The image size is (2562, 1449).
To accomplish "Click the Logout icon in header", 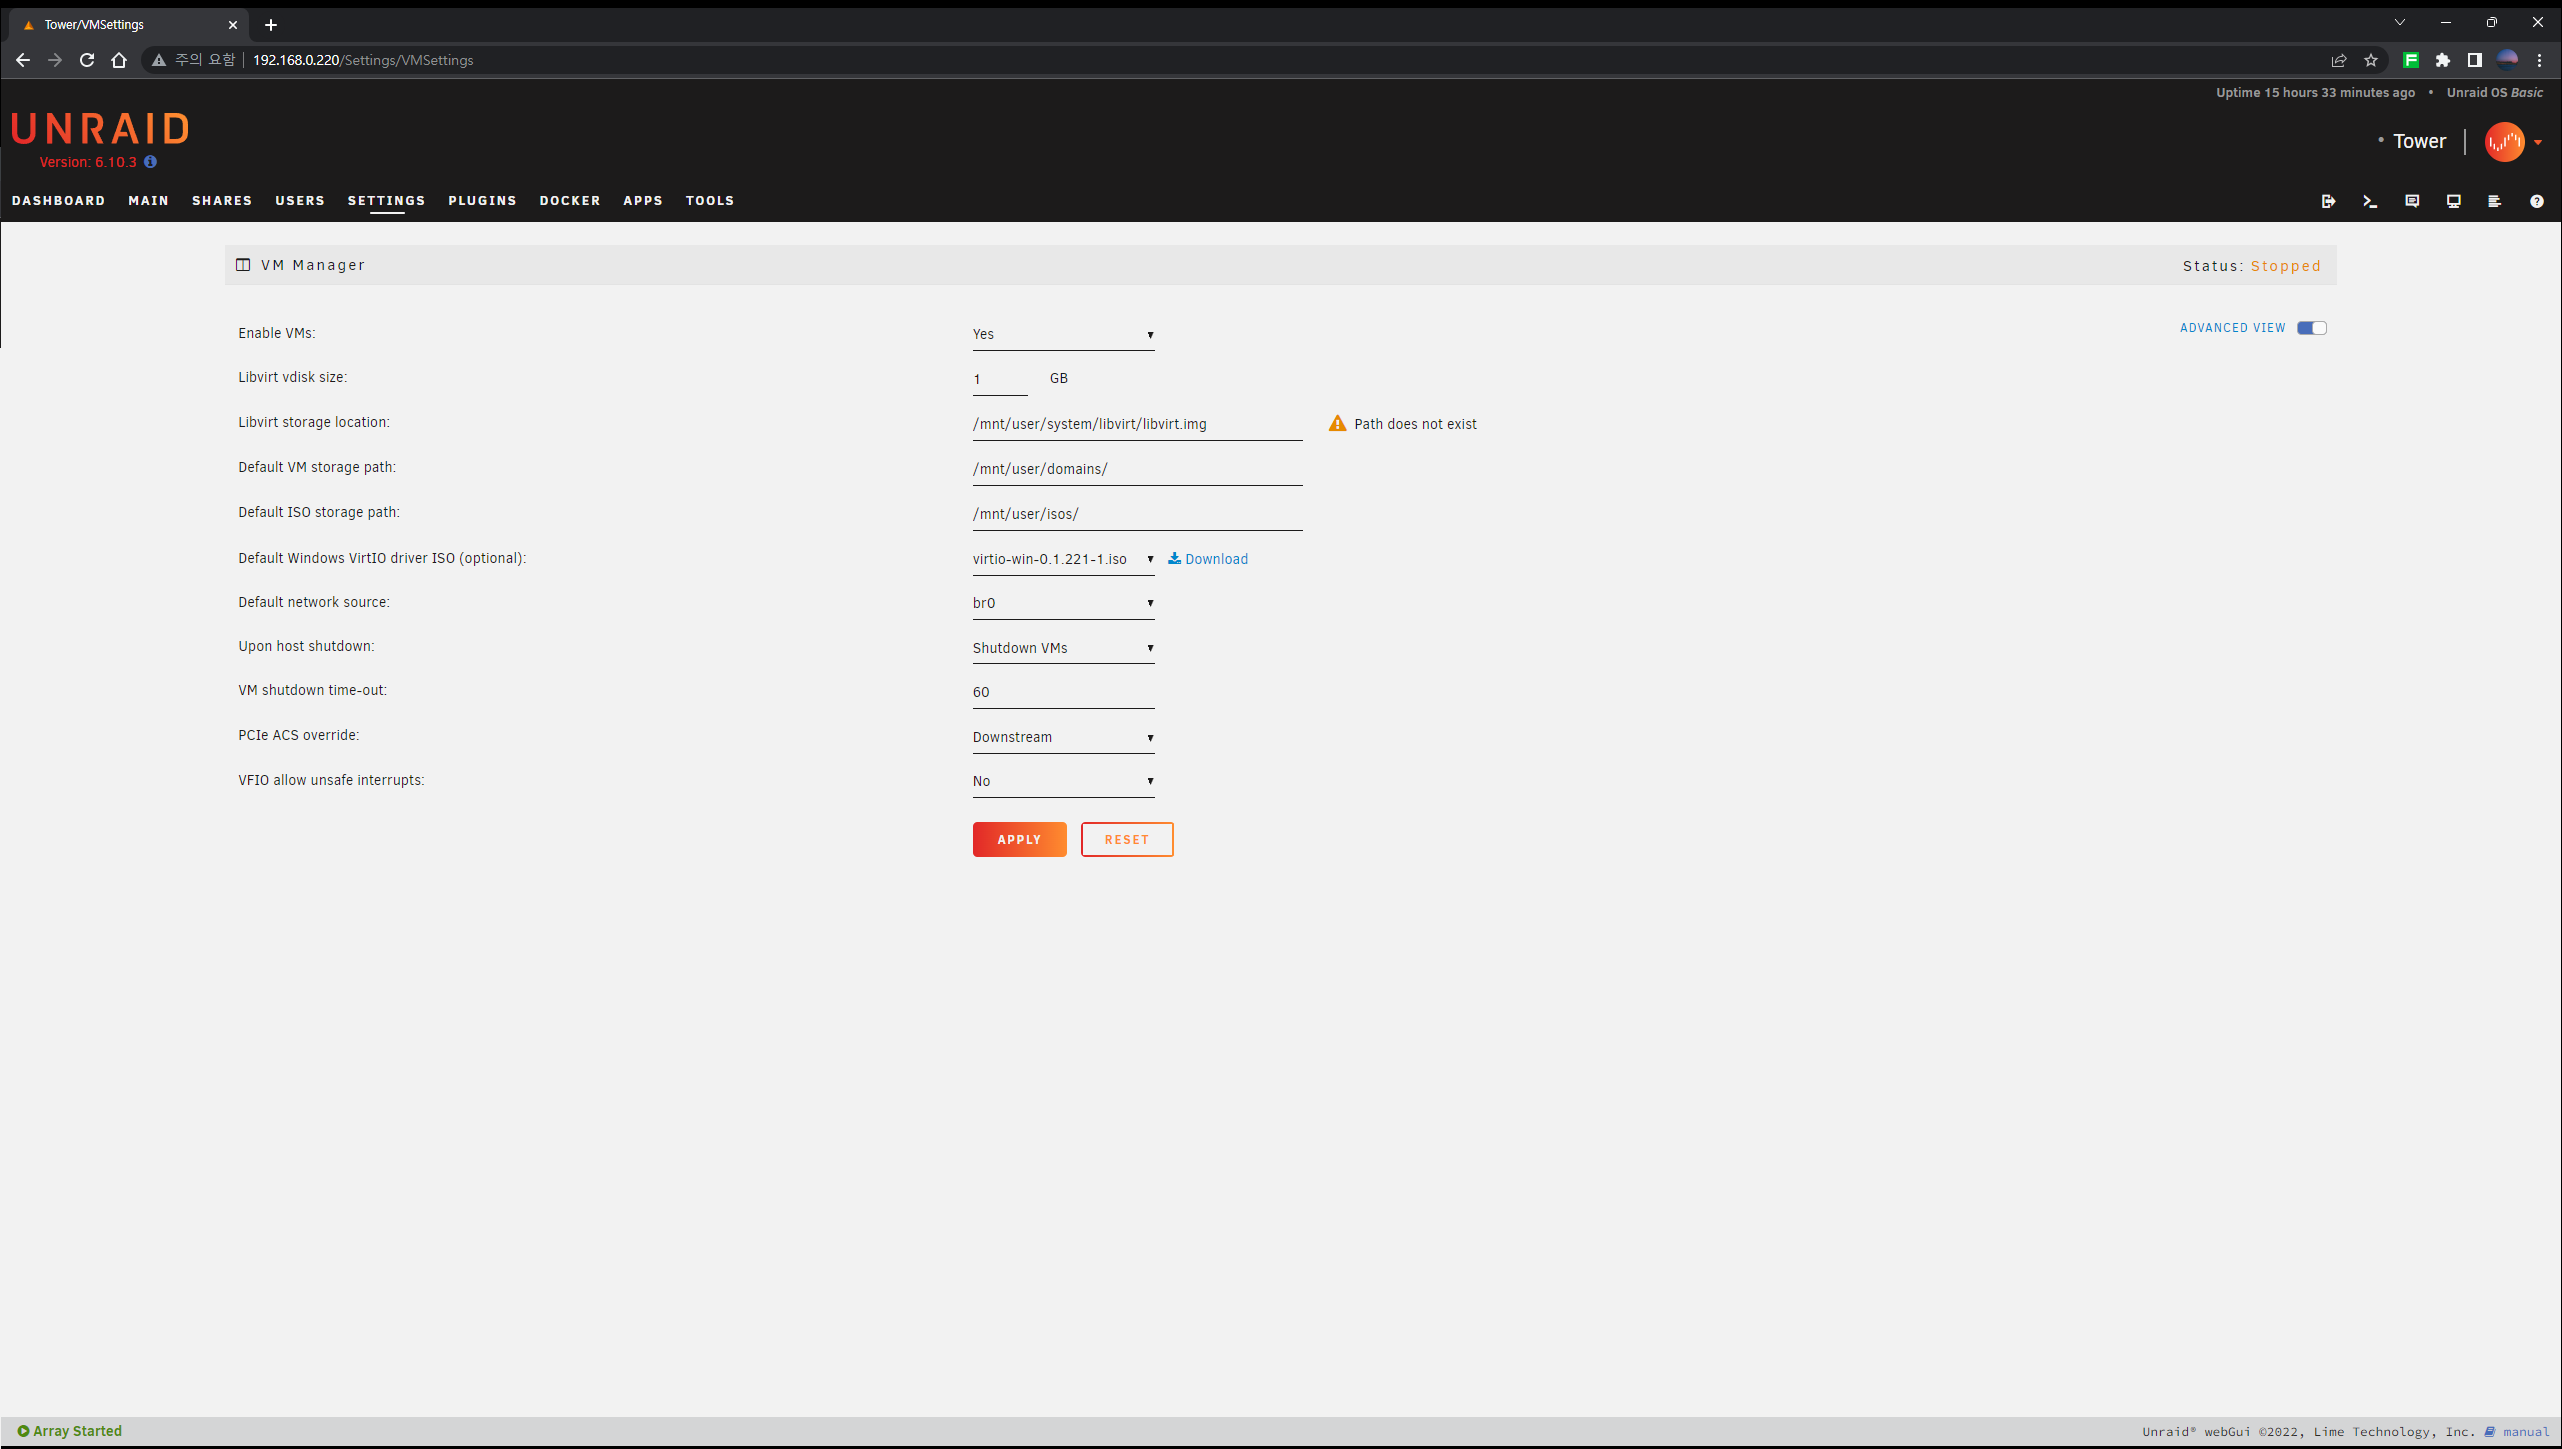I will click(x=2328, y=201).
